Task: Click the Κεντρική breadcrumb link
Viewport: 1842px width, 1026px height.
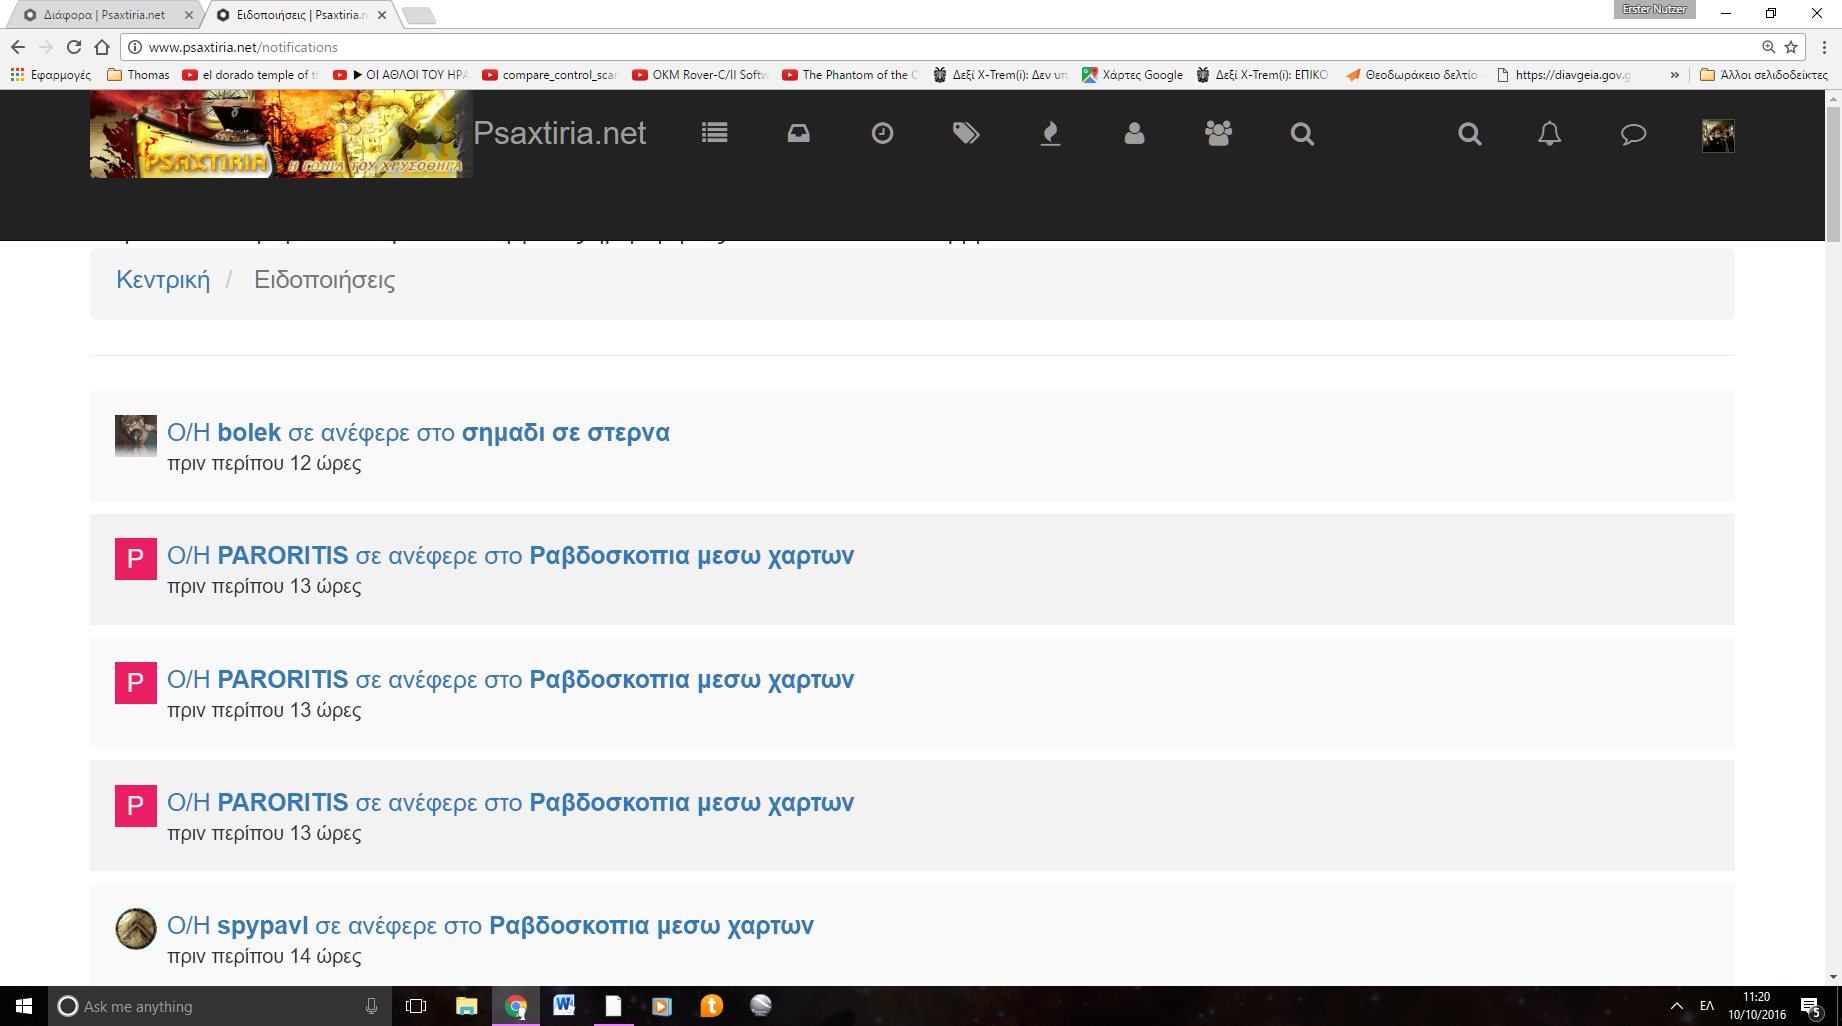Action: pos(163,280)
